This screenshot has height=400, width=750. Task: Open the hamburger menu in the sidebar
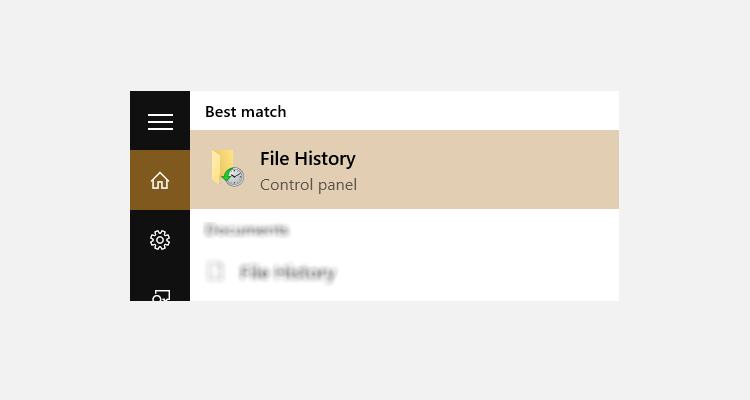(x=160, y=122)
